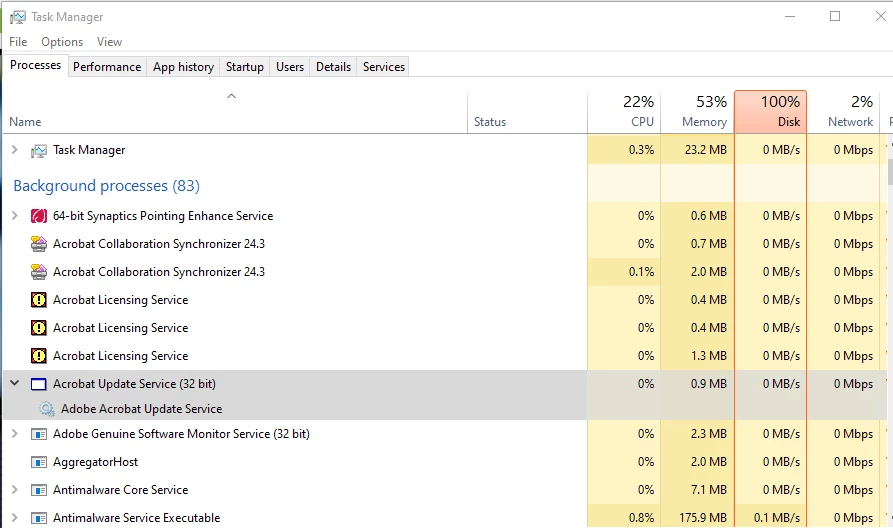The height and width of the screenshot is (528, 893).
Task: Click the Antimalware Core Service icon
Action: point(39,490)
